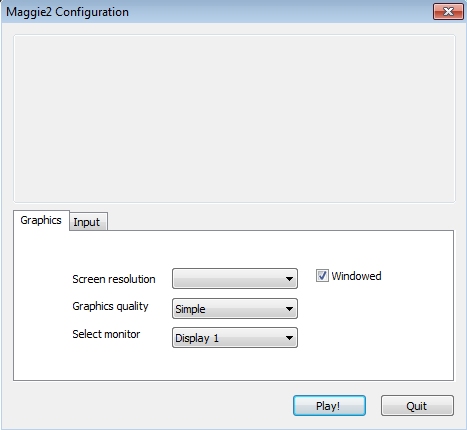Select the Simple value text in dropdown

click(x=190, y=309)
